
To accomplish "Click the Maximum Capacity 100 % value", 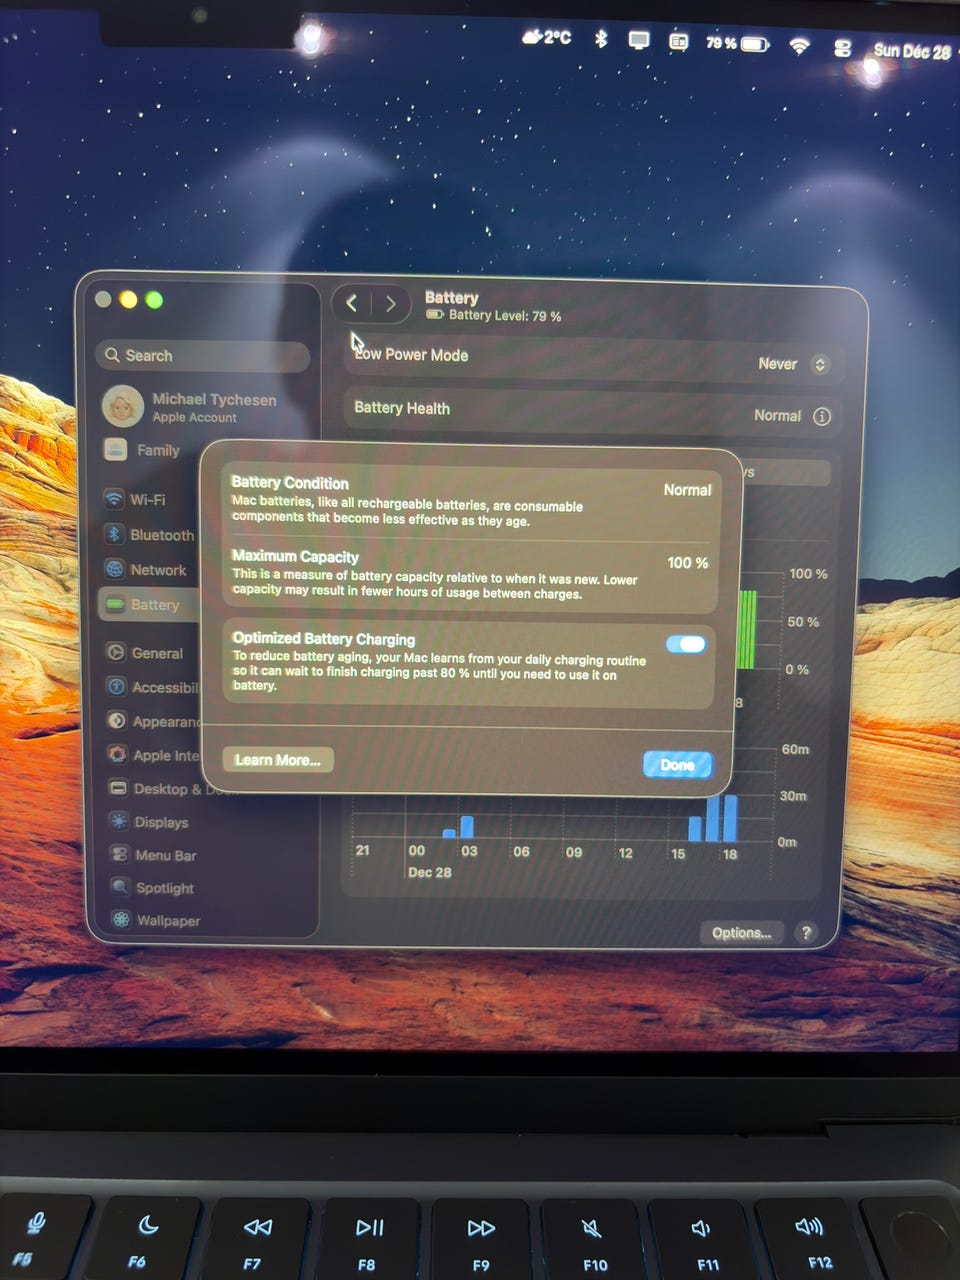I will (x=687, y=563).
